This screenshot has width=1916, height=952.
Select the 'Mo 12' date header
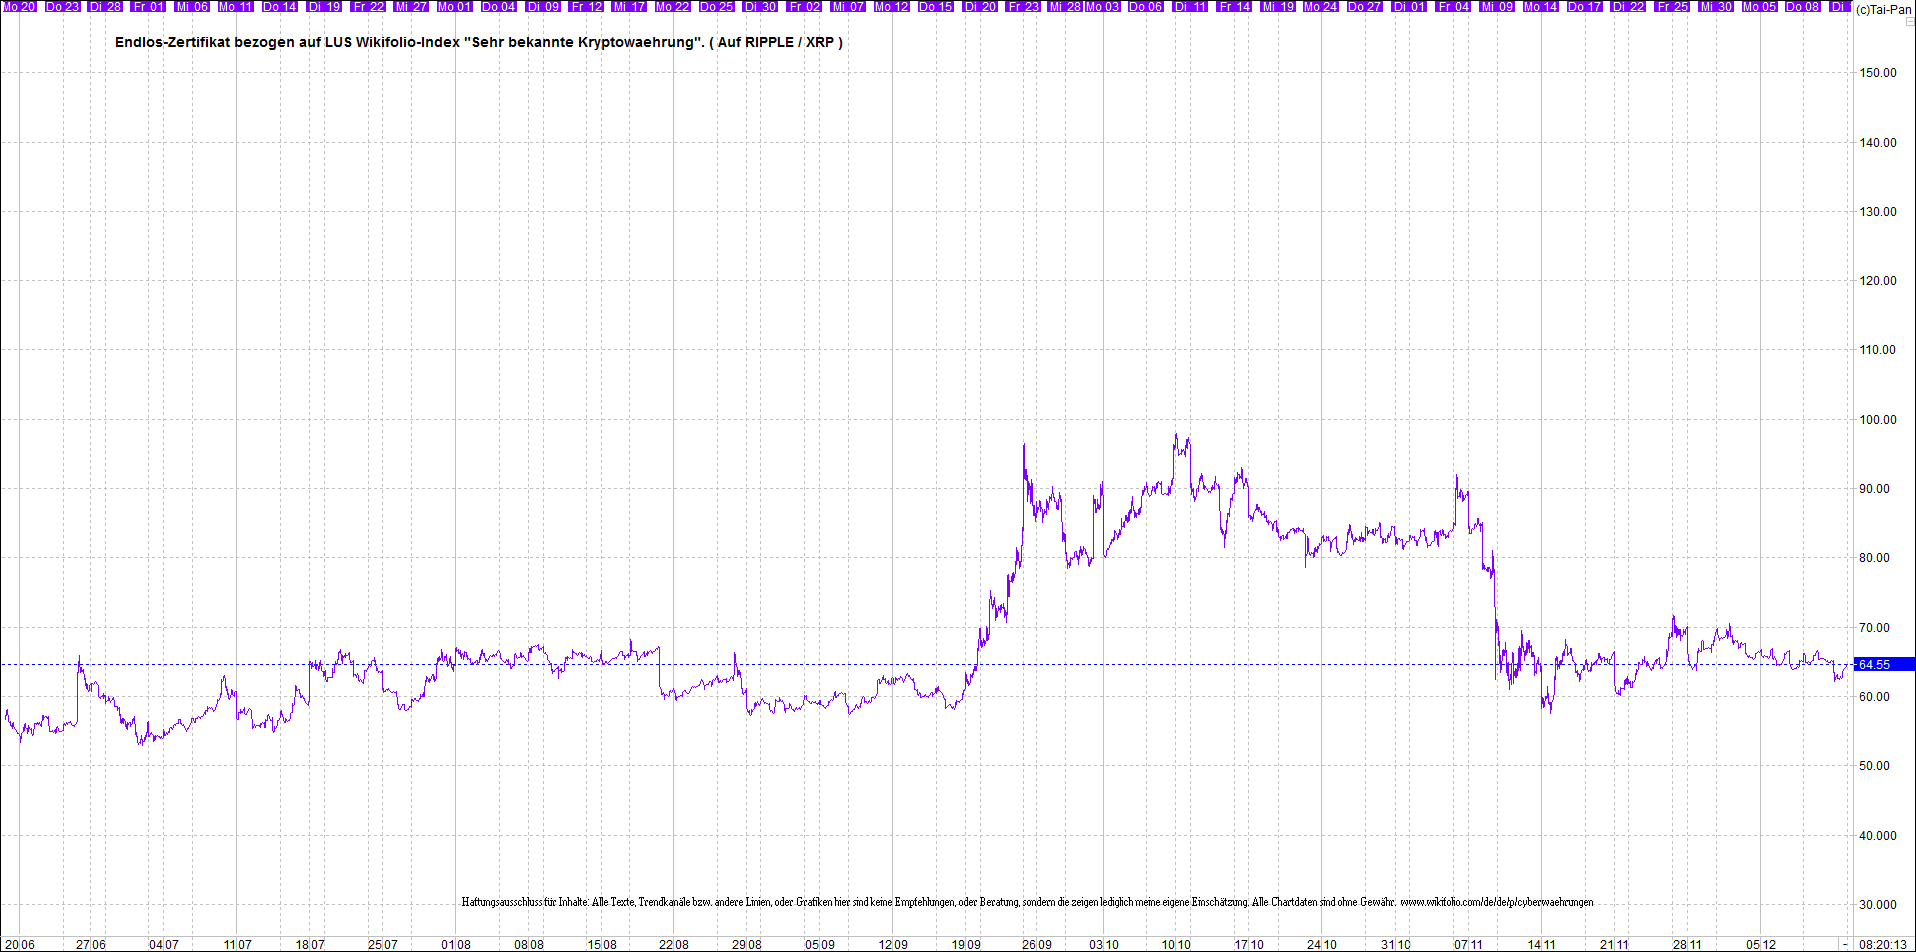[x=892, y=6]
